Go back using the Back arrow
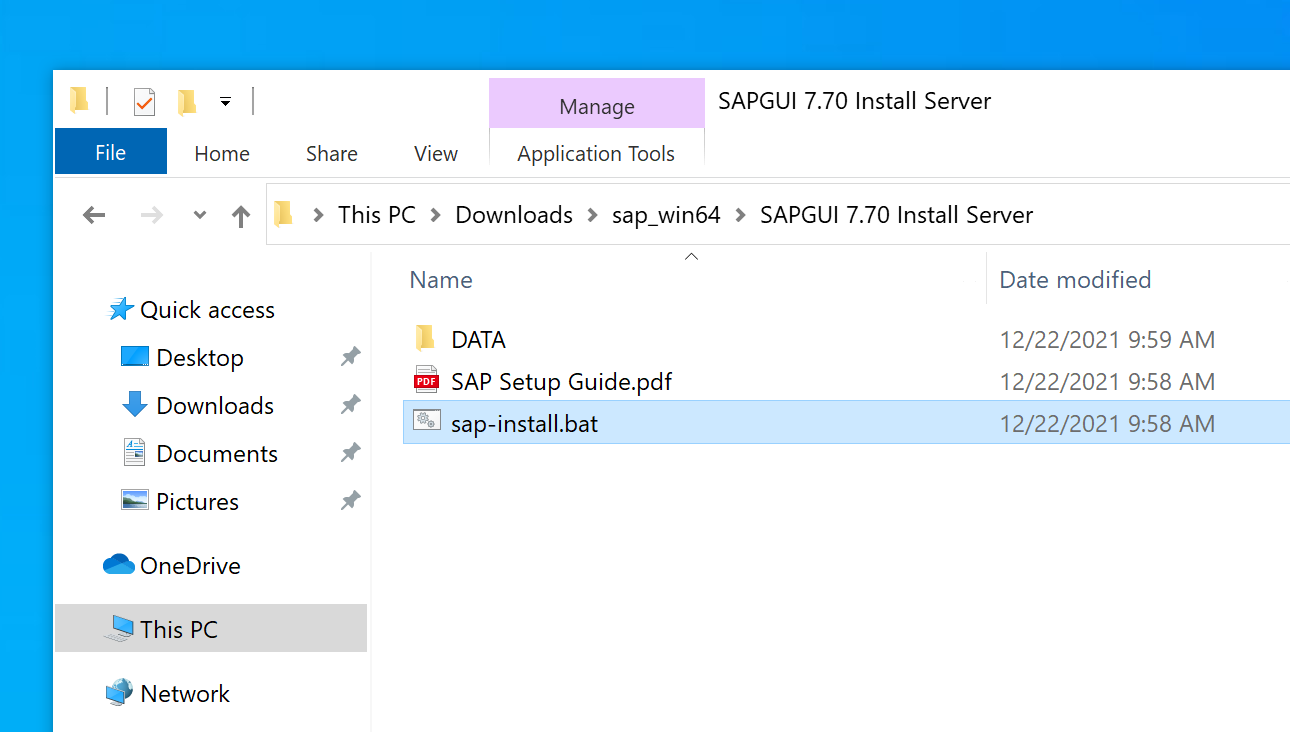The width and height of the screenshot is (1290, 732). [x=94, y=215]
